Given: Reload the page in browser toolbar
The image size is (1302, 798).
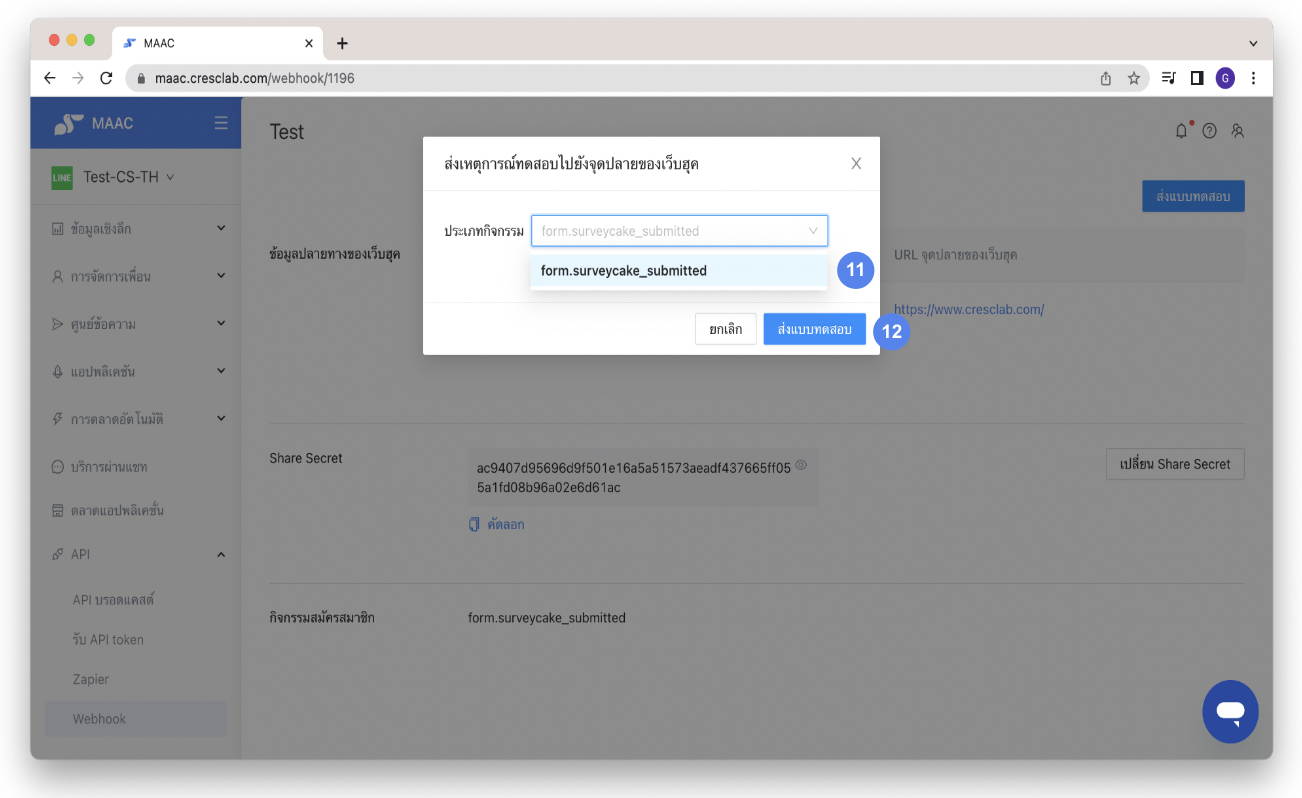Looking at the screenshot, I should coord(106,78).
